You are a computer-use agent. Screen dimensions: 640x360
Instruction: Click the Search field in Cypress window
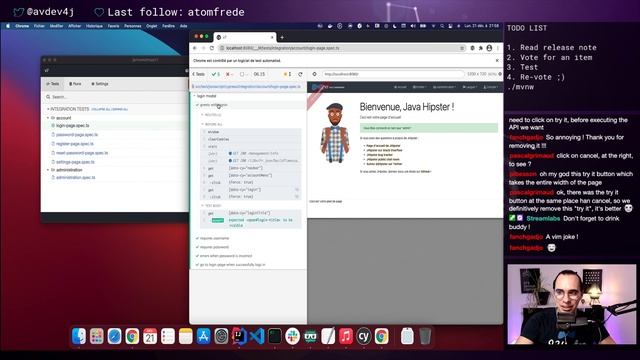[115, 97]
